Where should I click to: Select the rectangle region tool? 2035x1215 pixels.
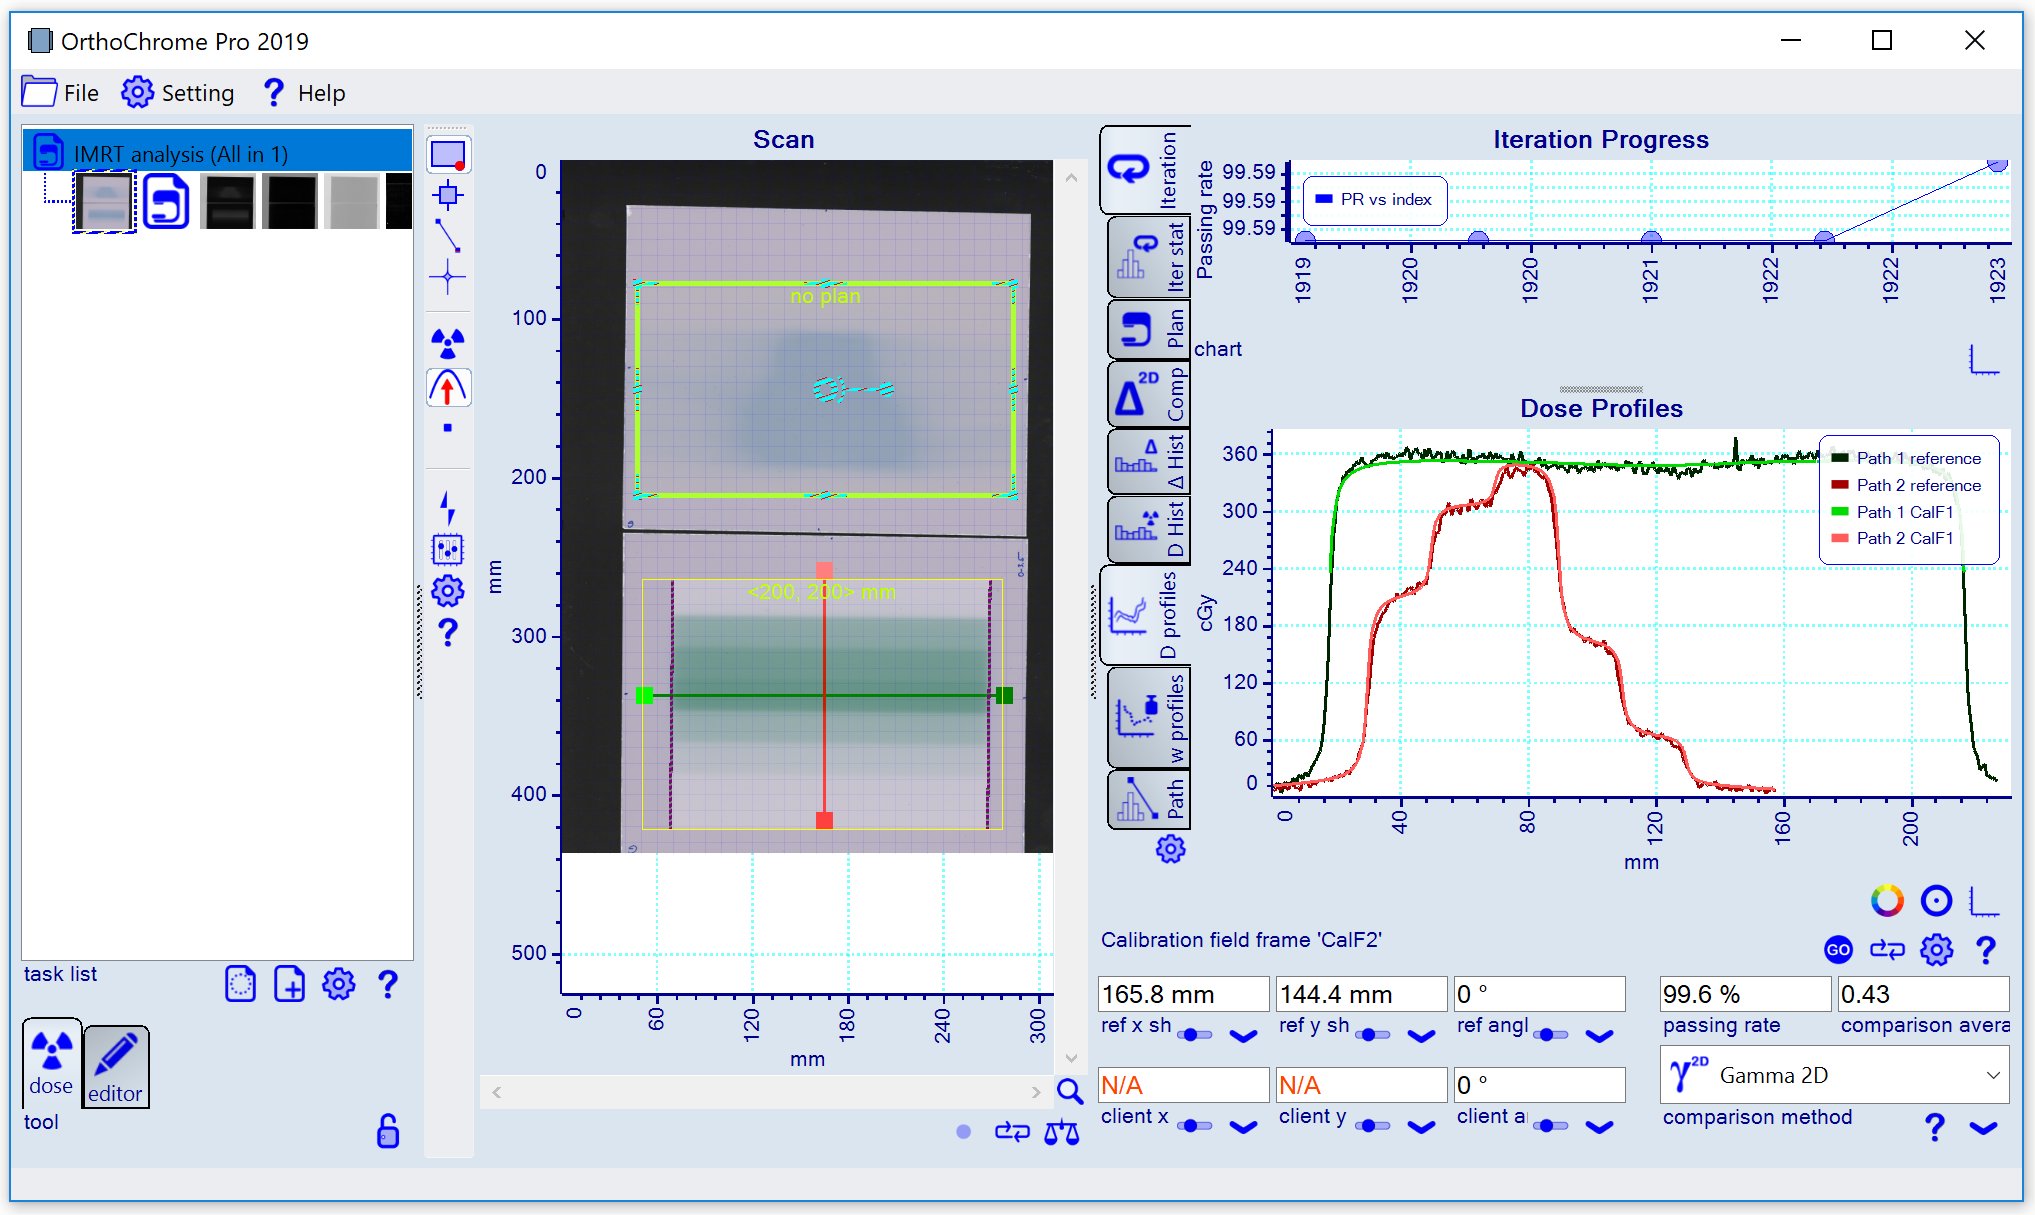pyautogui.click(x=447, y=155)
